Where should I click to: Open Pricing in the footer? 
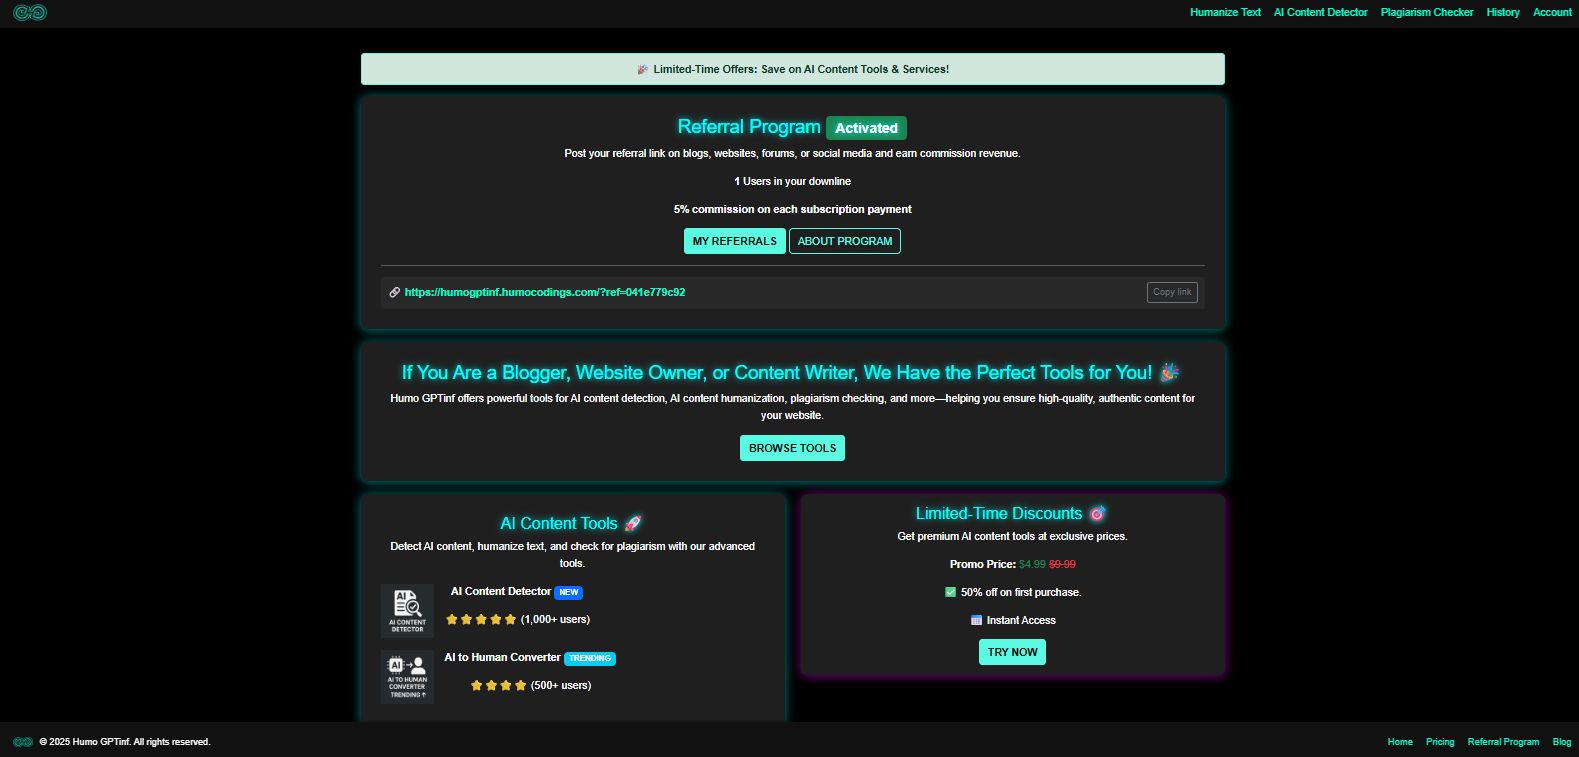(1440, 742)
